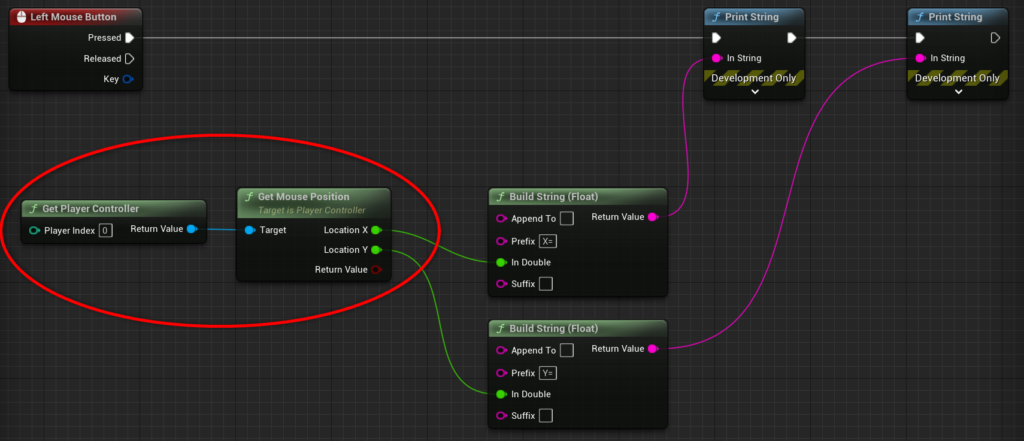Click the input exec pin of right Print String
The height and width of the screenshot is (441, 1024).
tap(920, 38)
